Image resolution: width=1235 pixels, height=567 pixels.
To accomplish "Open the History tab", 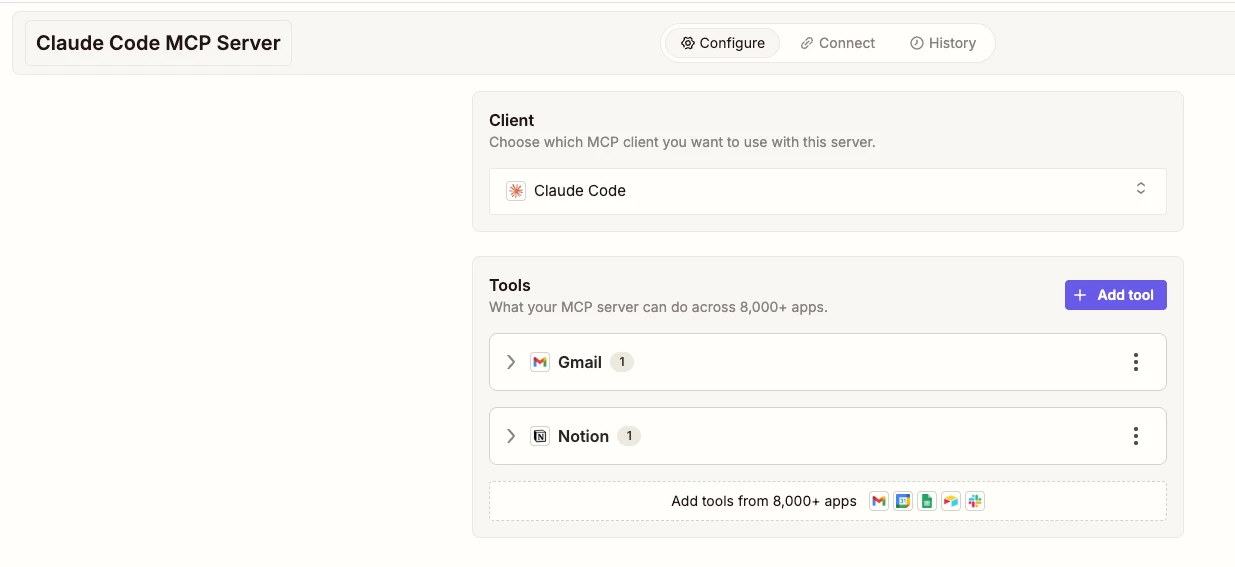I will coord(942,43).
